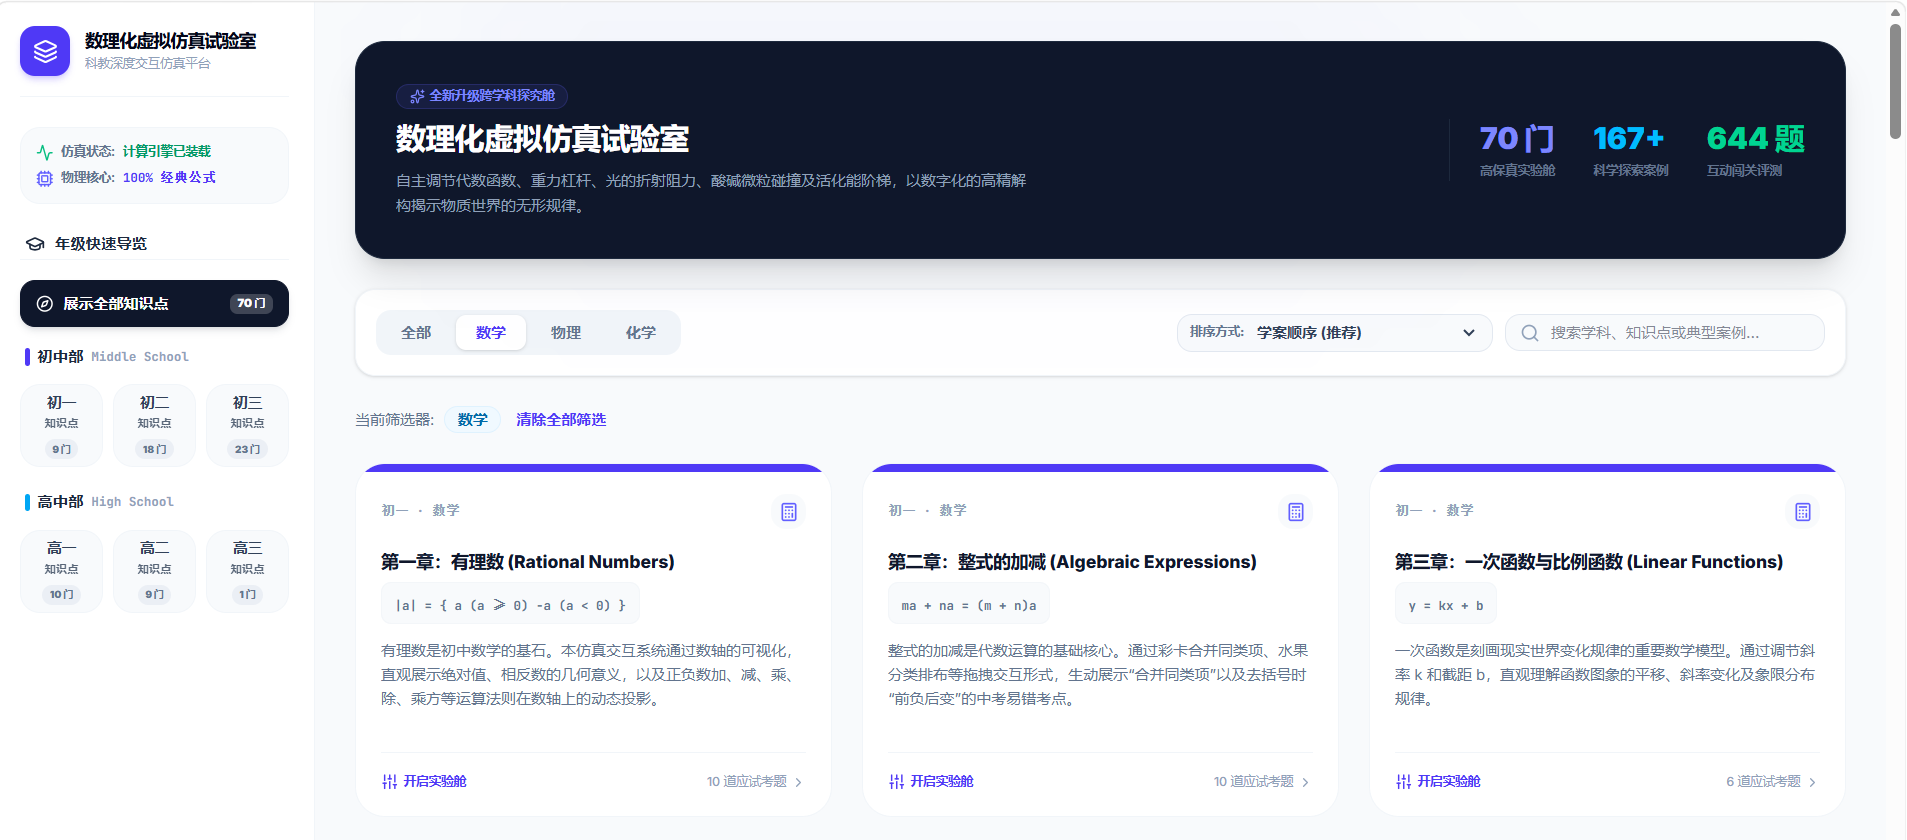
Task: Click the stacked layers logo icon
Action: click(45, 51)
